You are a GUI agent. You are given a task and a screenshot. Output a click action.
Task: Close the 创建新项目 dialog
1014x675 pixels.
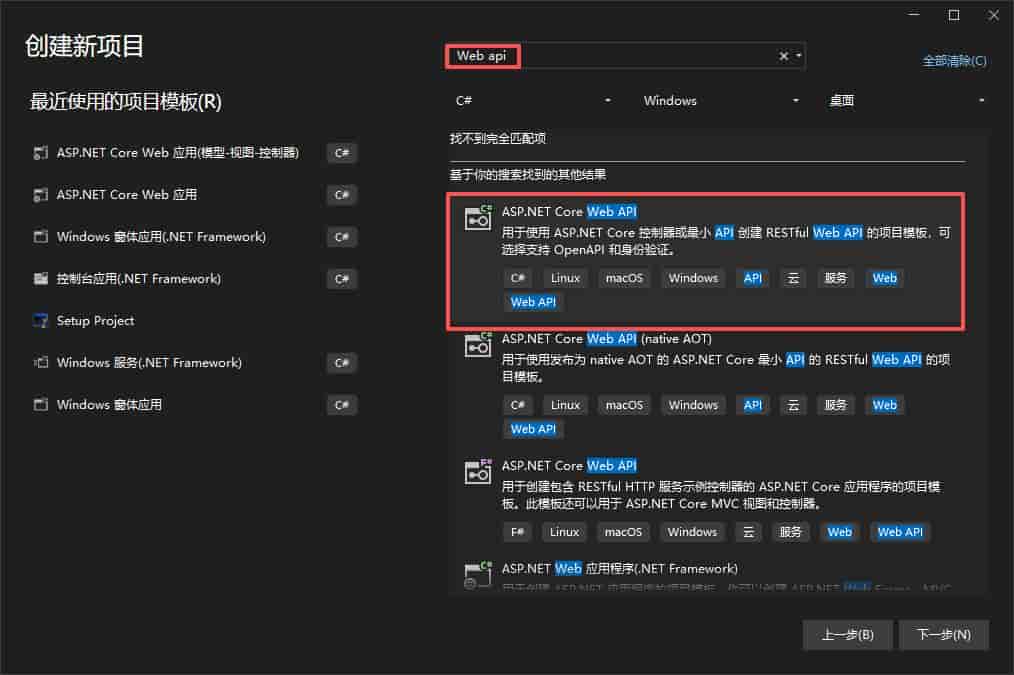993,15
